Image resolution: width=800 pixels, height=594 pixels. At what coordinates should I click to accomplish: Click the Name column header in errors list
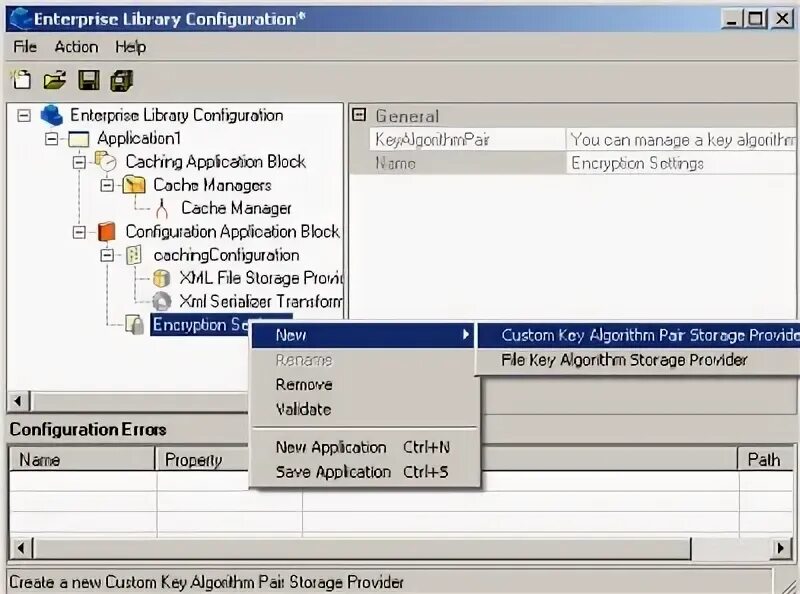(x=82, y=459)
